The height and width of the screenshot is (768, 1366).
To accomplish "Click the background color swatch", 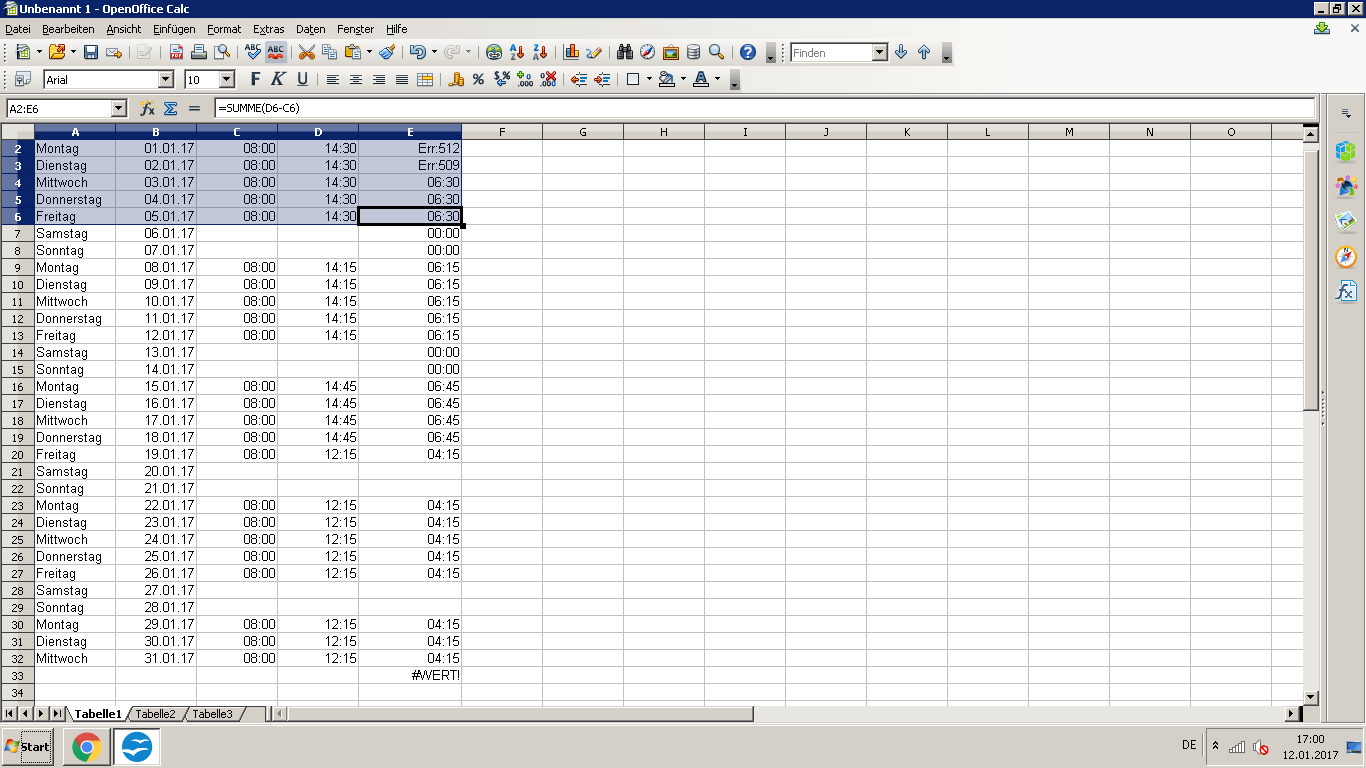I will [x=667, y=79].
